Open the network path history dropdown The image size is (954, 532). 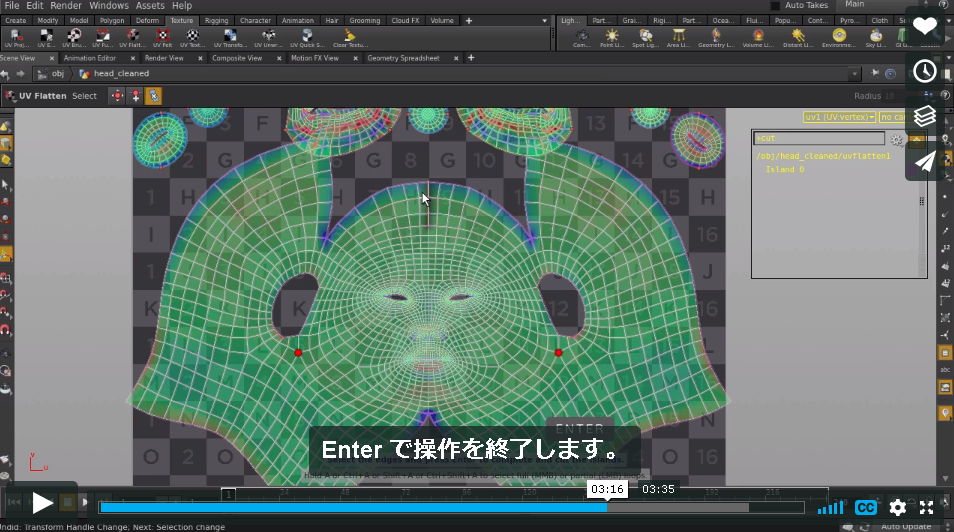pos(855,74)
